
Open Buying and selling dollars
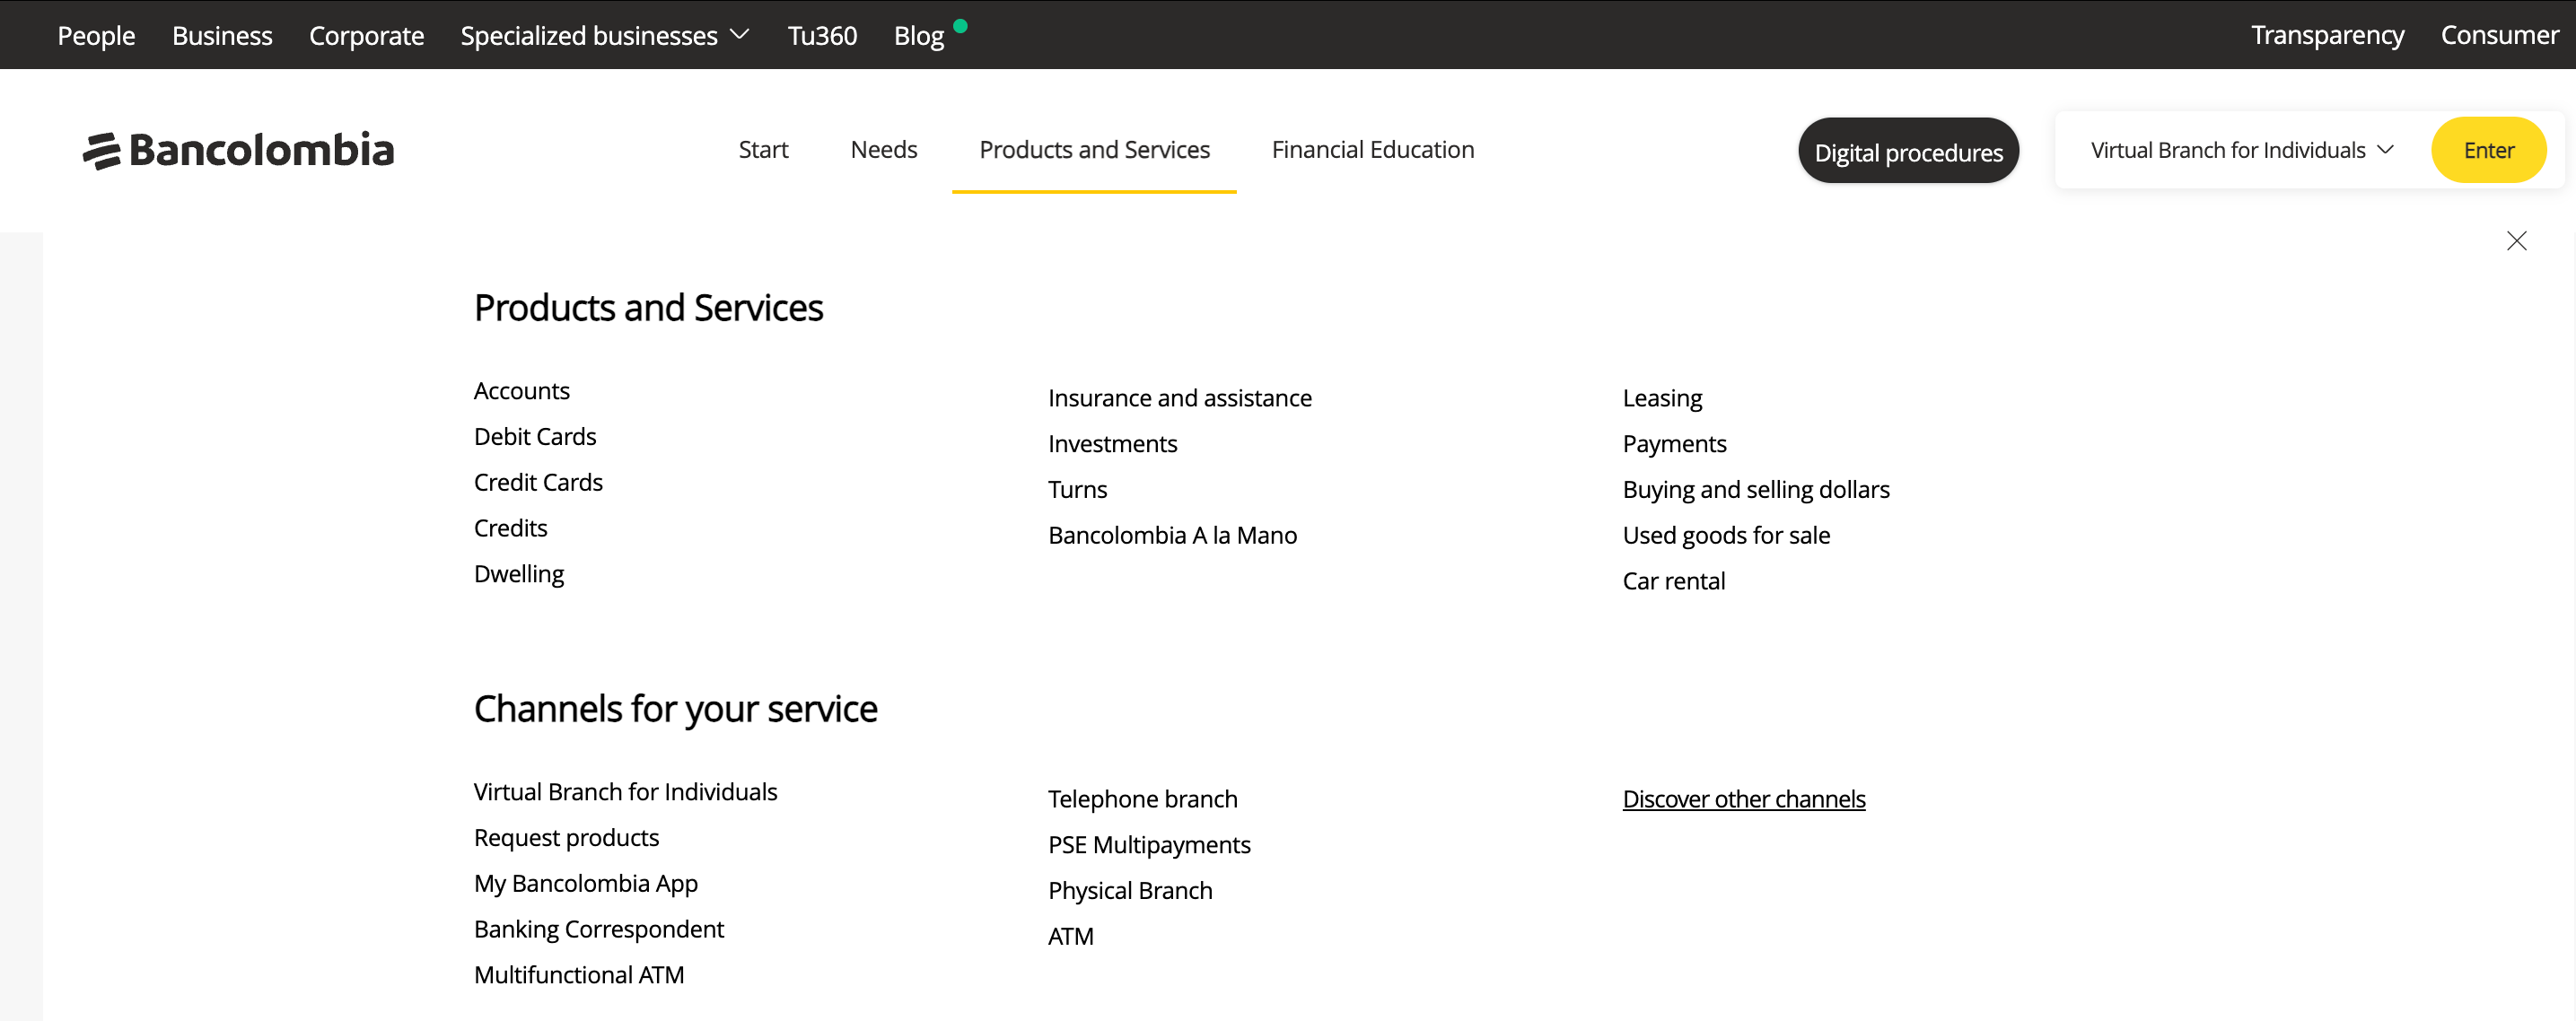[x=1756, y=489]
